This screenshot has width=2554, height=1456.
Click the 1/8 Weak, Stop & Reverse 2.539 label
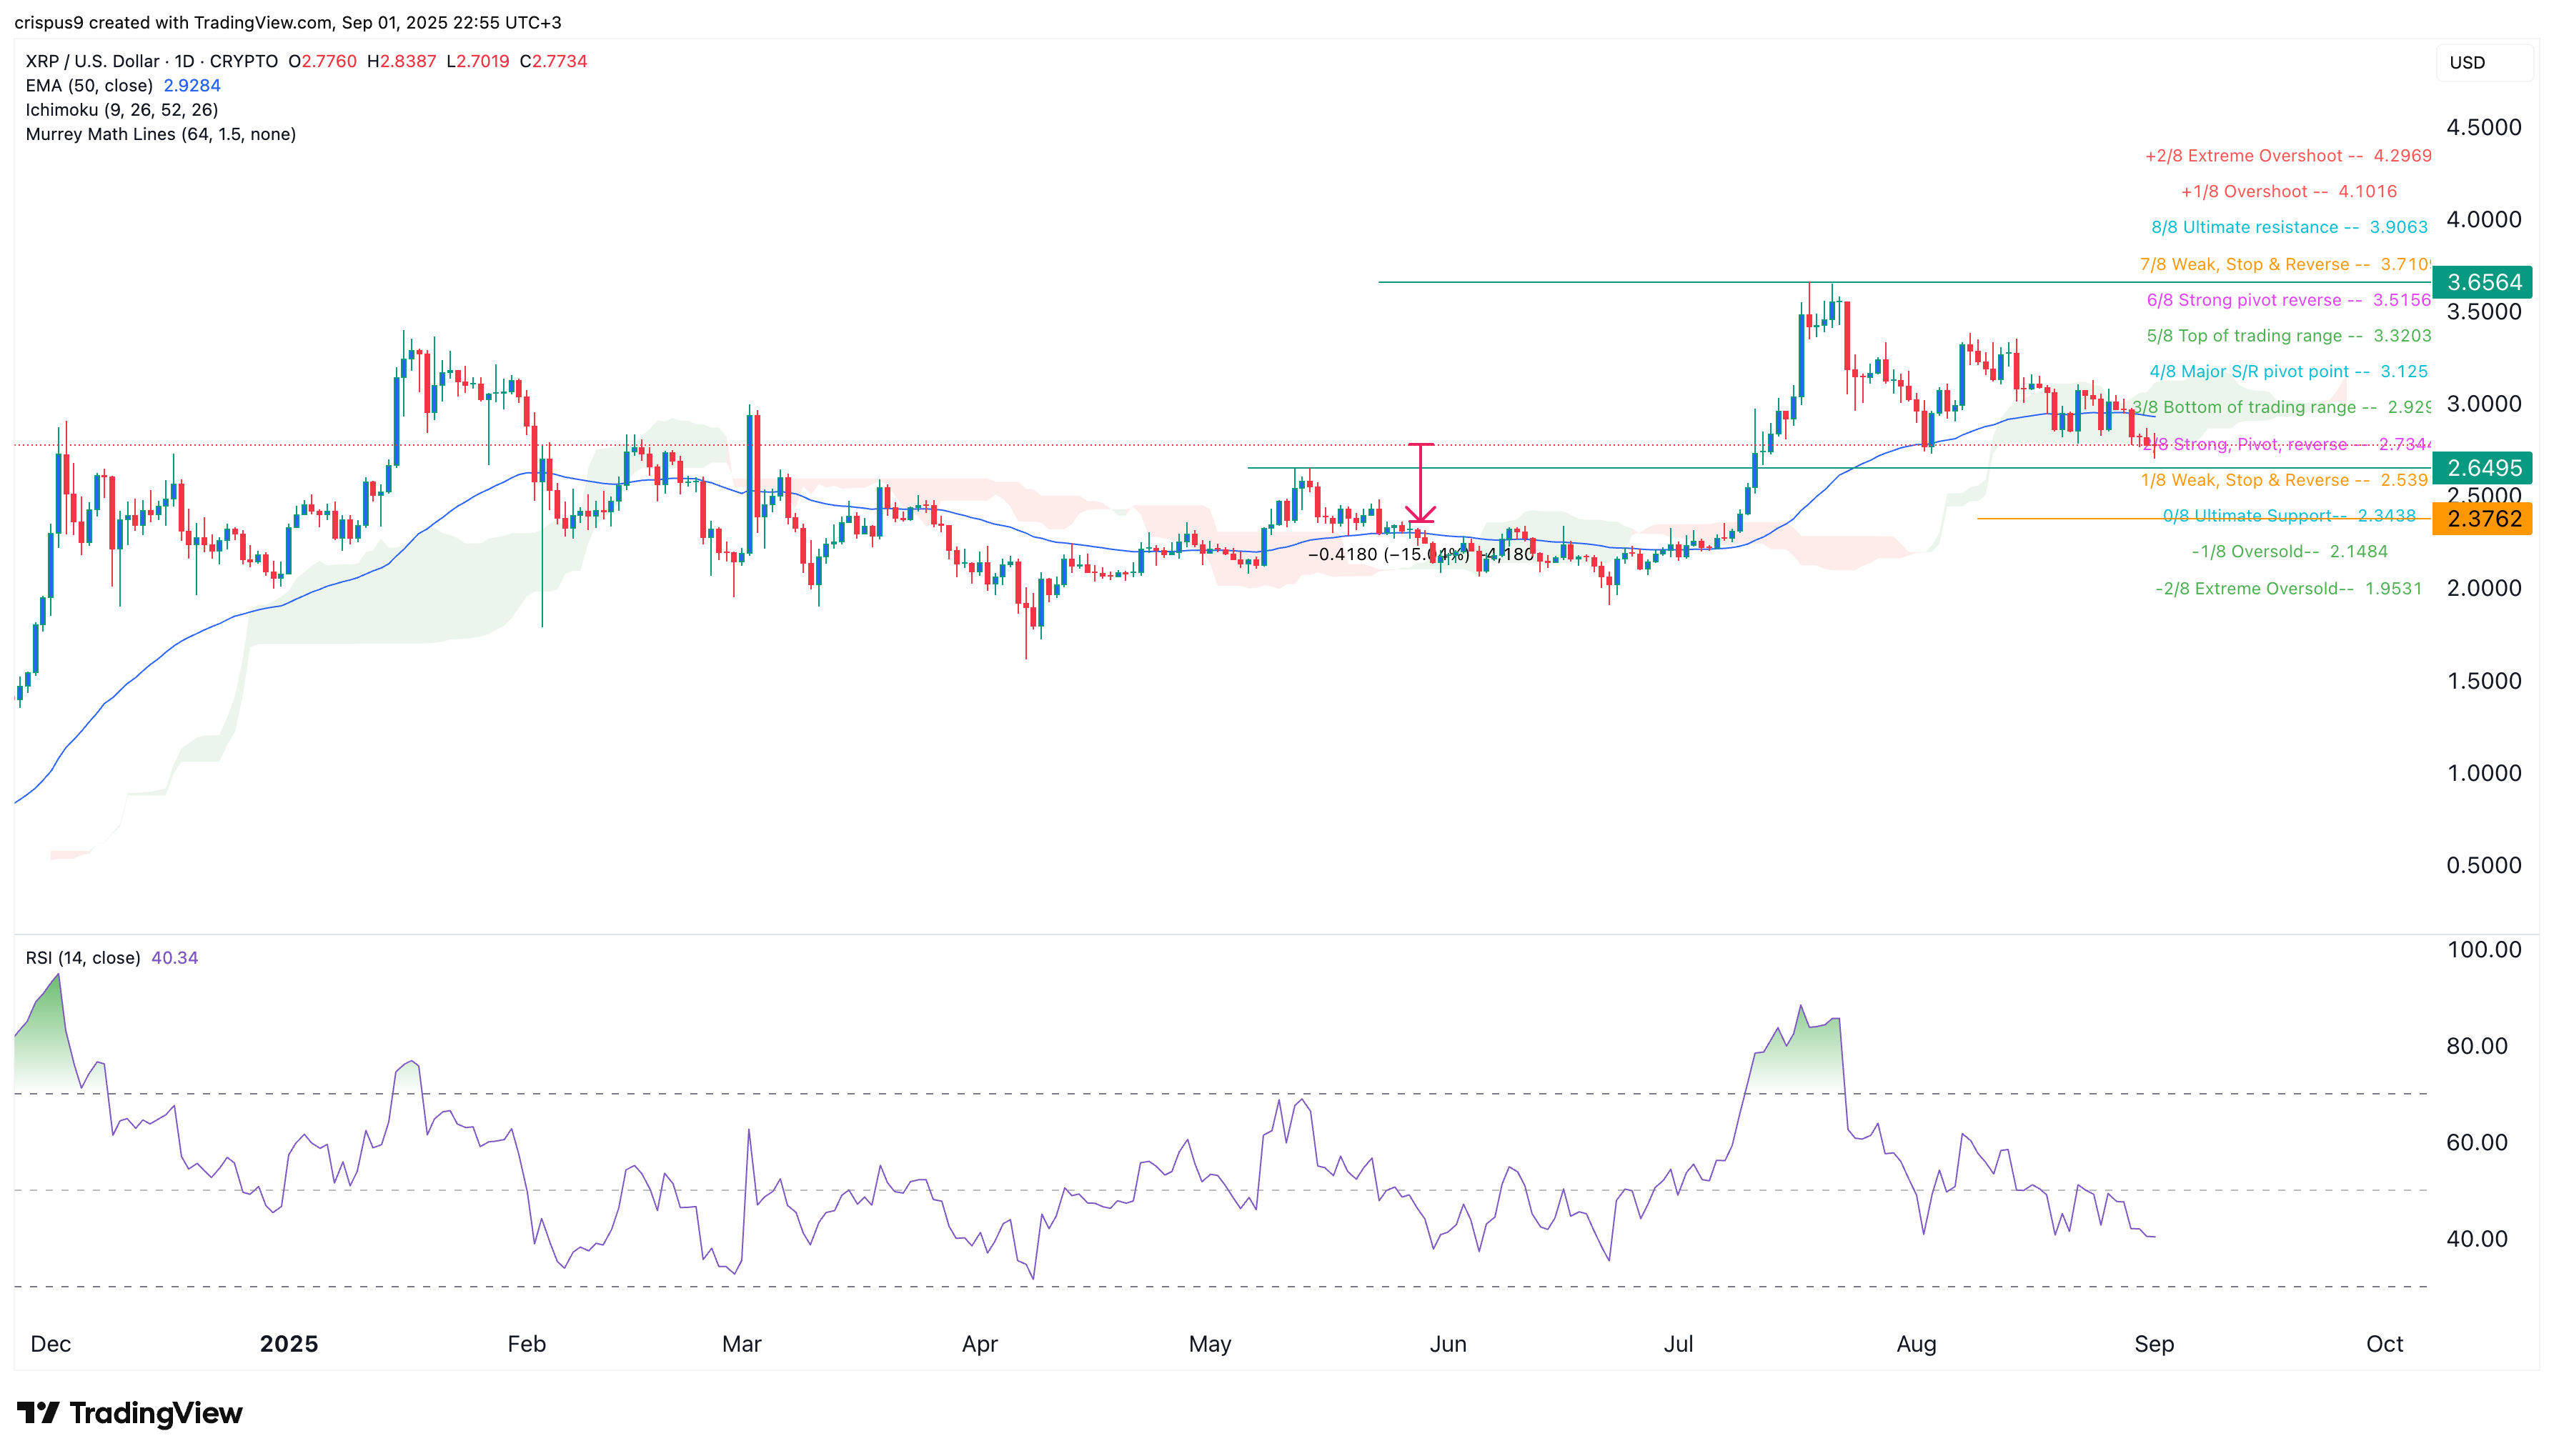coord(2284,481)
